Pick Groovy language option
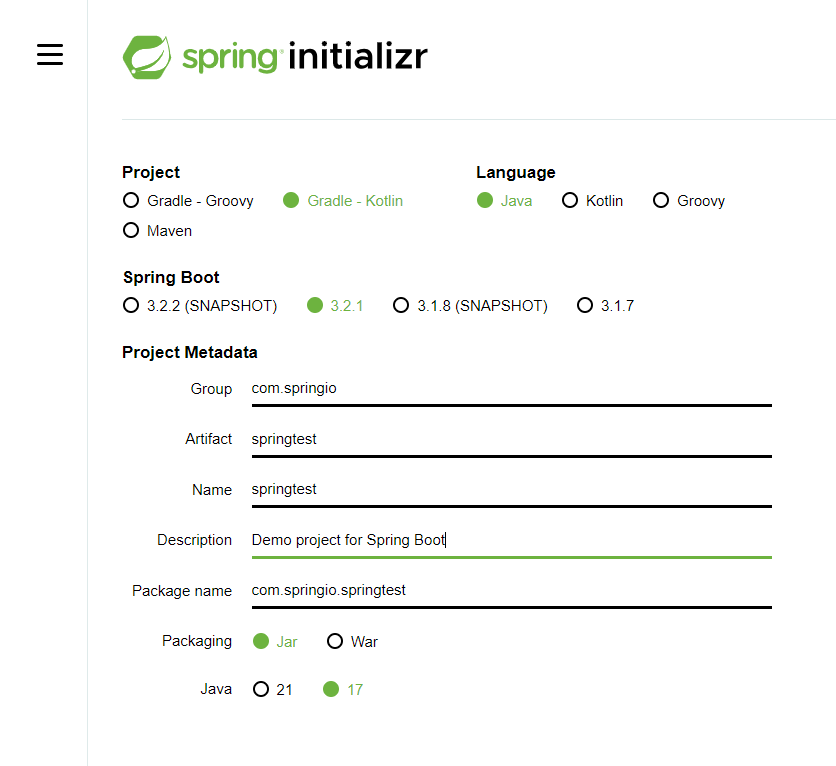This screenshot has width=836, height=766. pyautogui.click(x=661, y=200)
